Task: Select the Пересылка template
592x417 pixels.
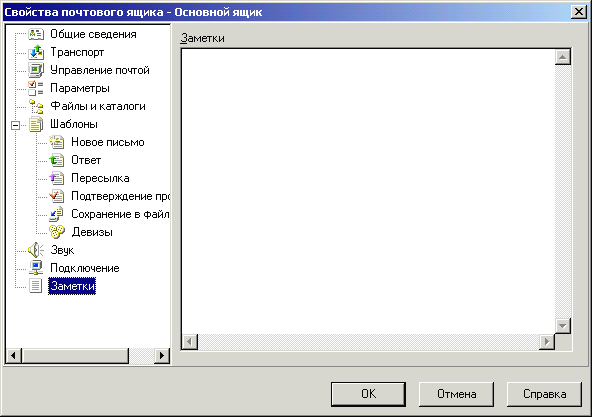Action: click(x=100, y=178)
